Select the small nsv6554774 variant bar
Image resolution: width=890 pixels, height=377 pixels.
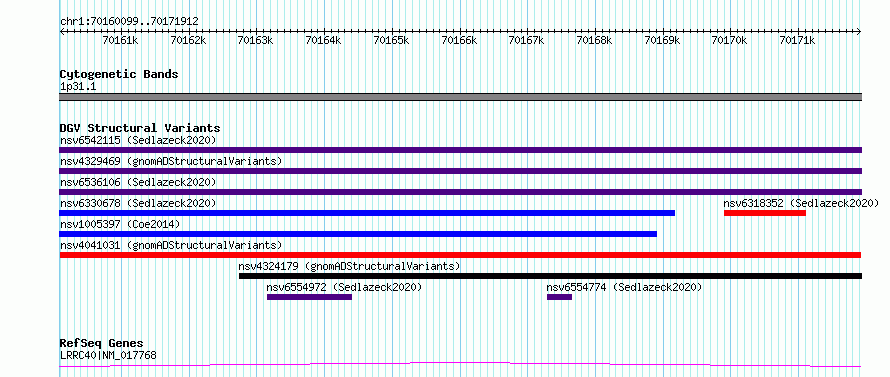559,297
